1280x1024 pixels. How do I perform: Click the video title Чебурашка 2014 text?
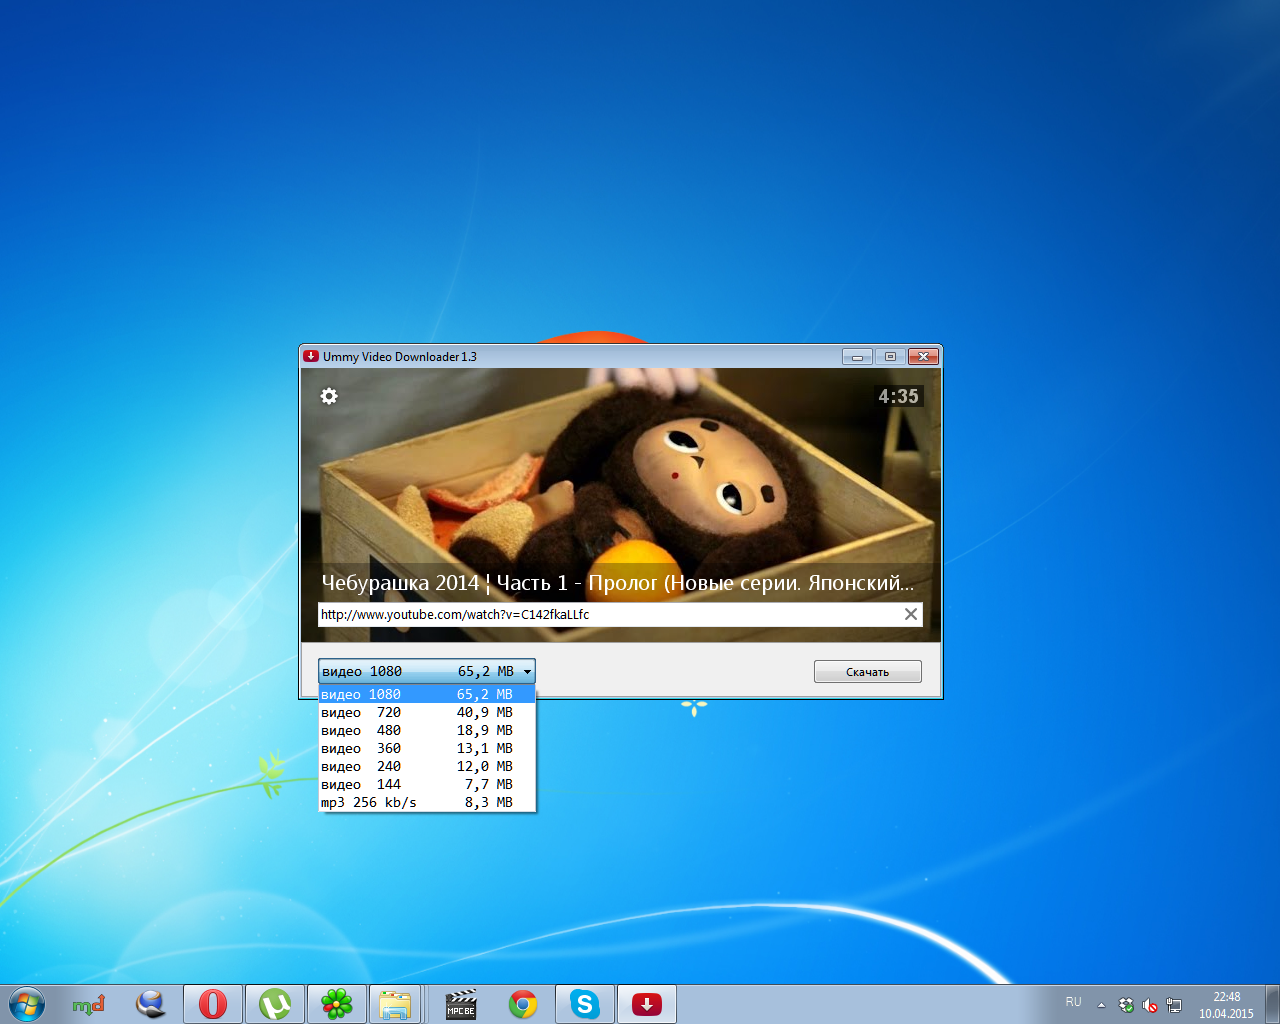[x=617, y=582]
